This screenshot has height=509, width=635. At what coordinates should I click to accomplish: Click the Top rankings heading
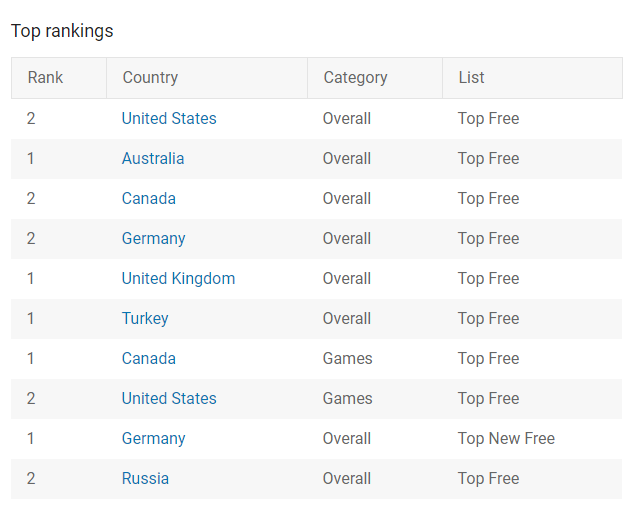[x=62, y=31]
